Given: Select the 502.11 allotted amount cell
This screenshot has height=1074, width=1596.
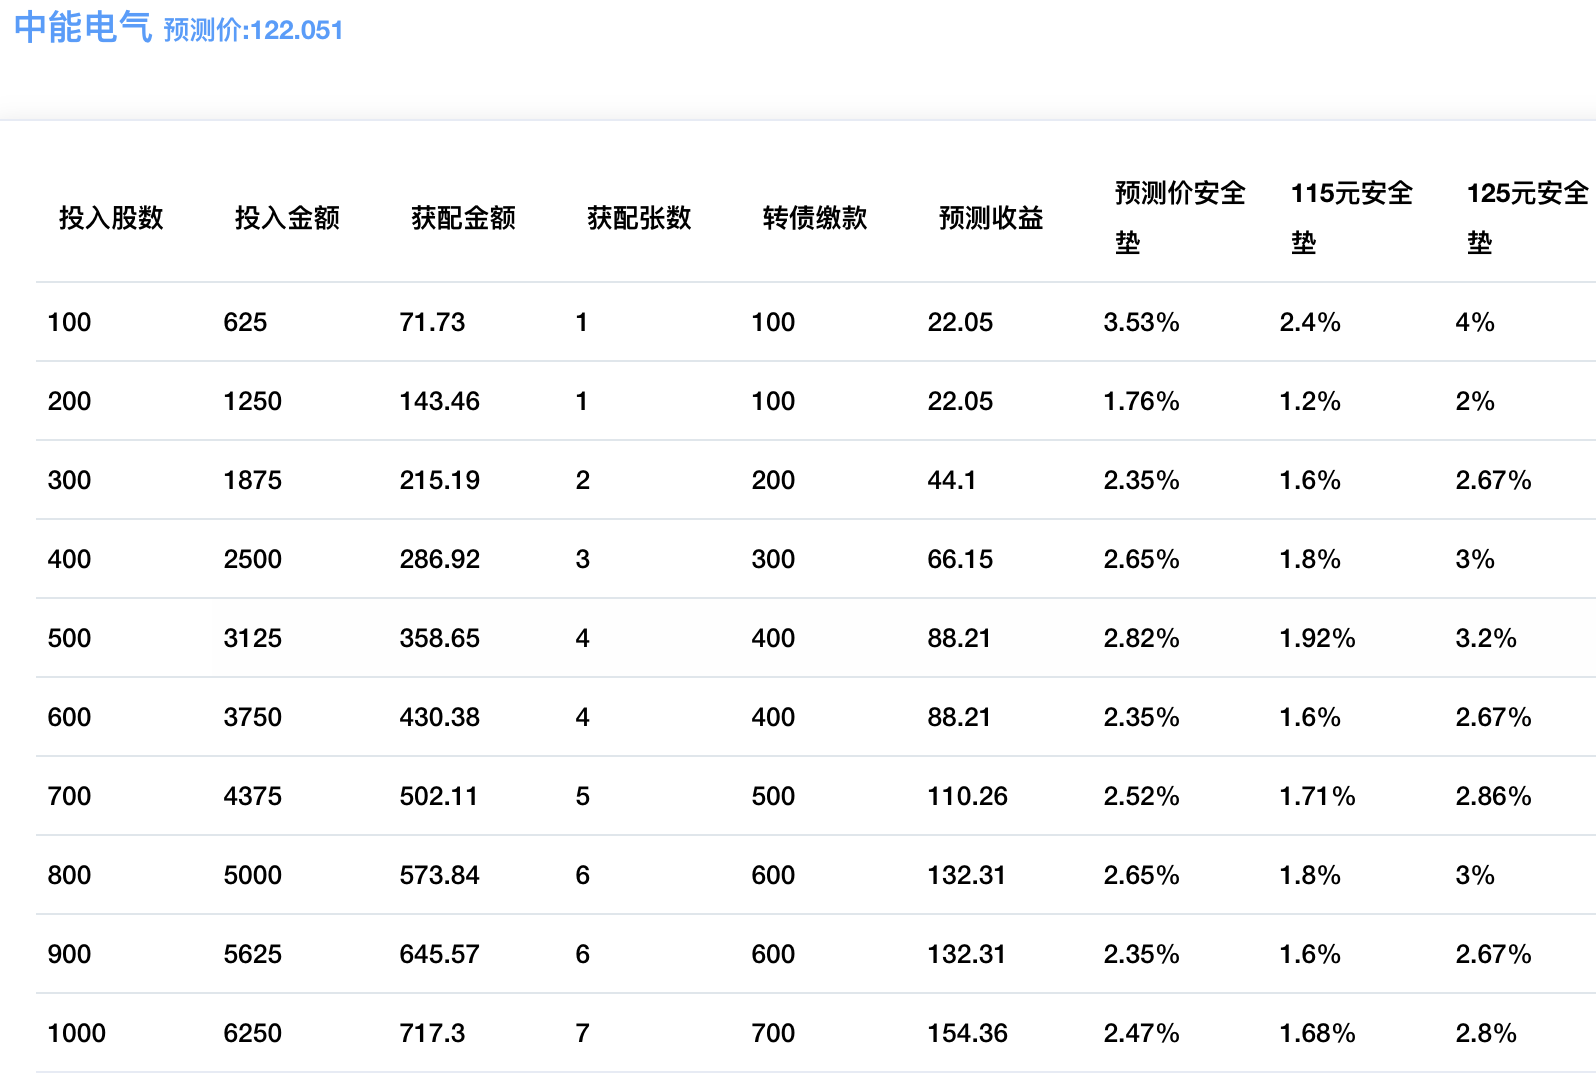Looking at the screenshot, I should [x=439, y=796].
